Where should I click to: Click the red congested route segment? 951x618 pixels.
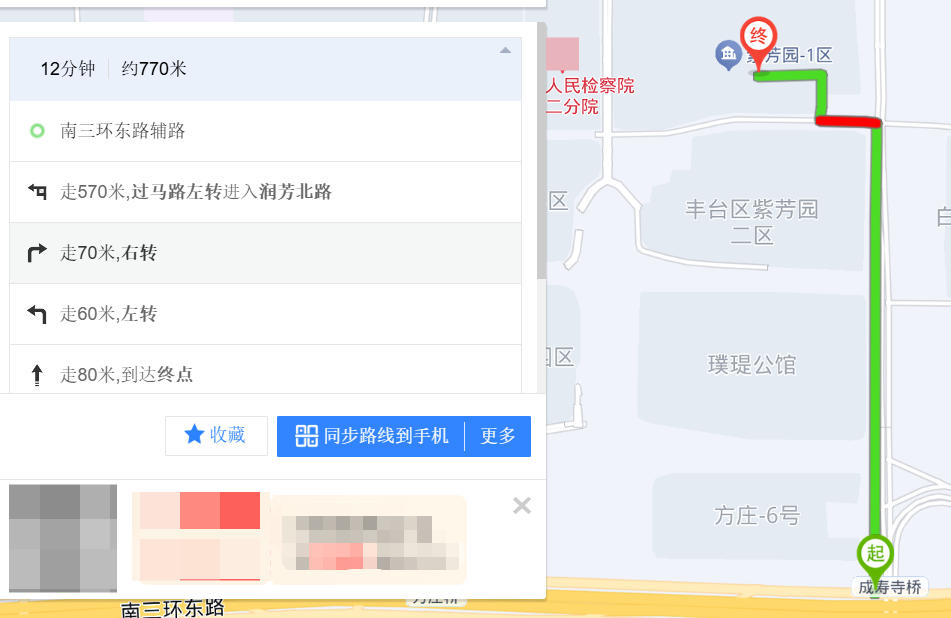tap(847, 122)
